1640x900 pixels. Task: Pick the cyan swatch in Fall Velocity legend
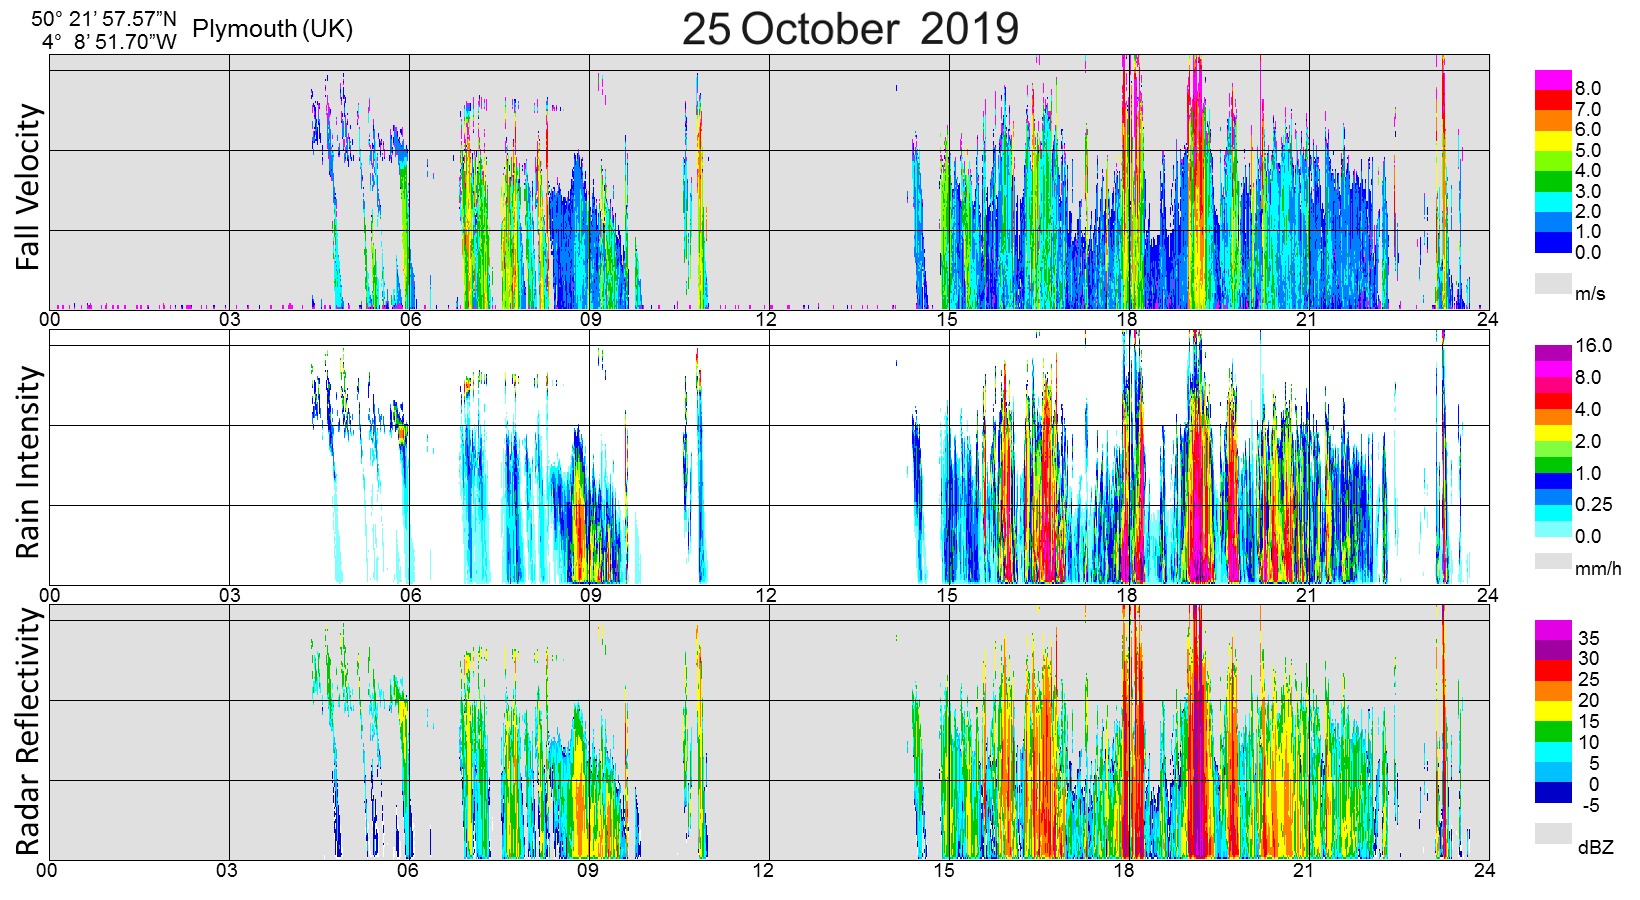(1553, 202)
